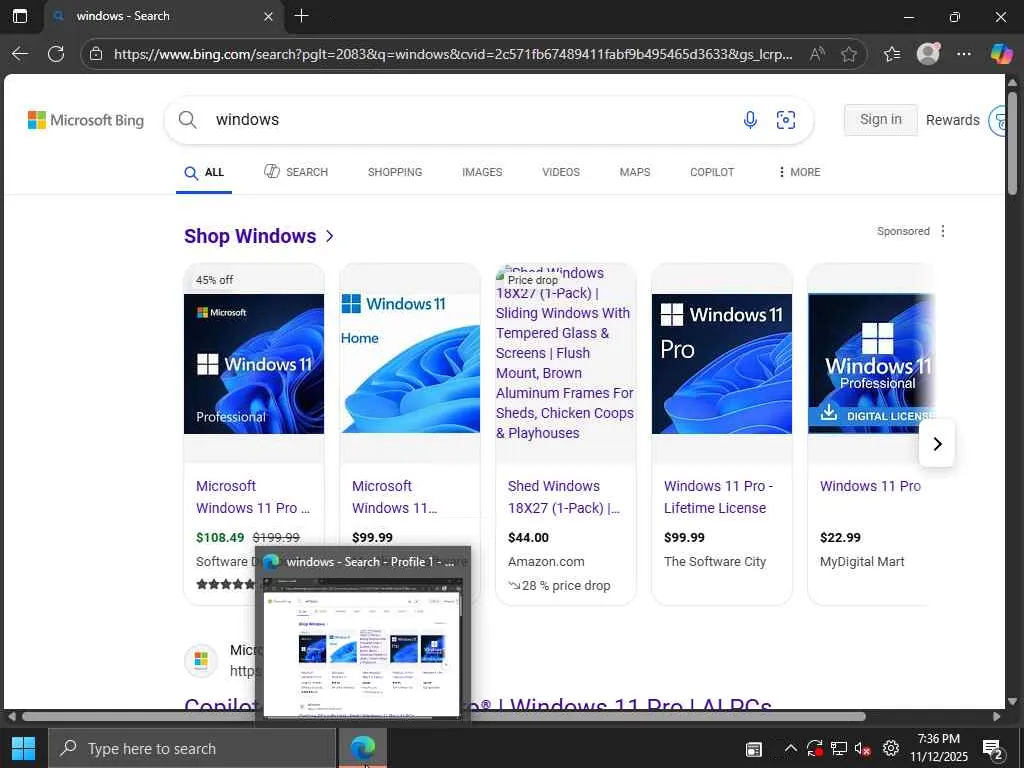Switch to the MAPS tab
Screen dimensions: 1024x768
[635, 172]
